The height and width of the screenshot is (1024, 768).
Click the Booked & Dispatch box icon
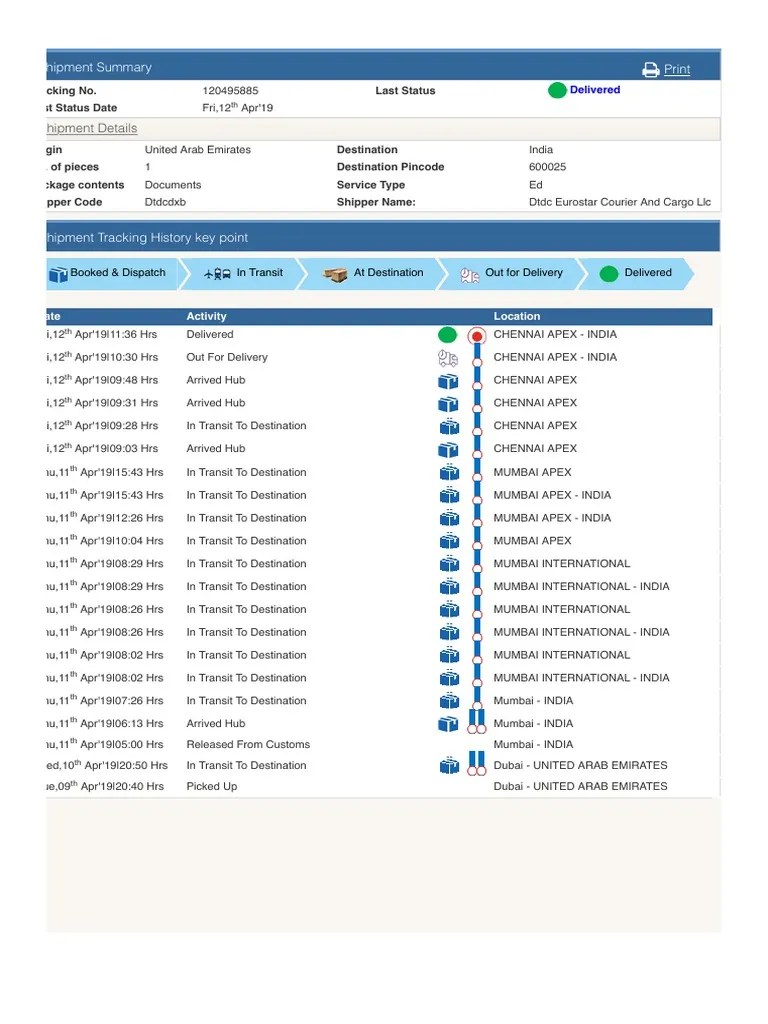tap(58, 274)
